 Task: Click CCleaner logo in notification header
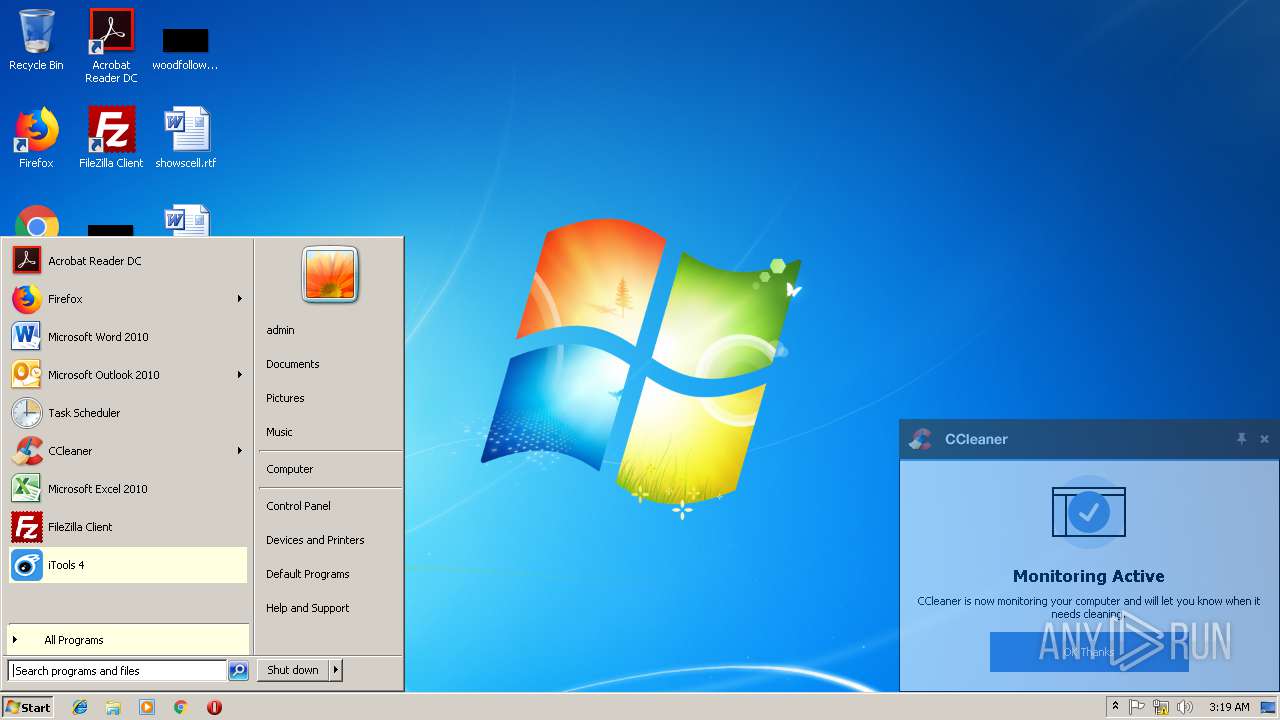920,439
